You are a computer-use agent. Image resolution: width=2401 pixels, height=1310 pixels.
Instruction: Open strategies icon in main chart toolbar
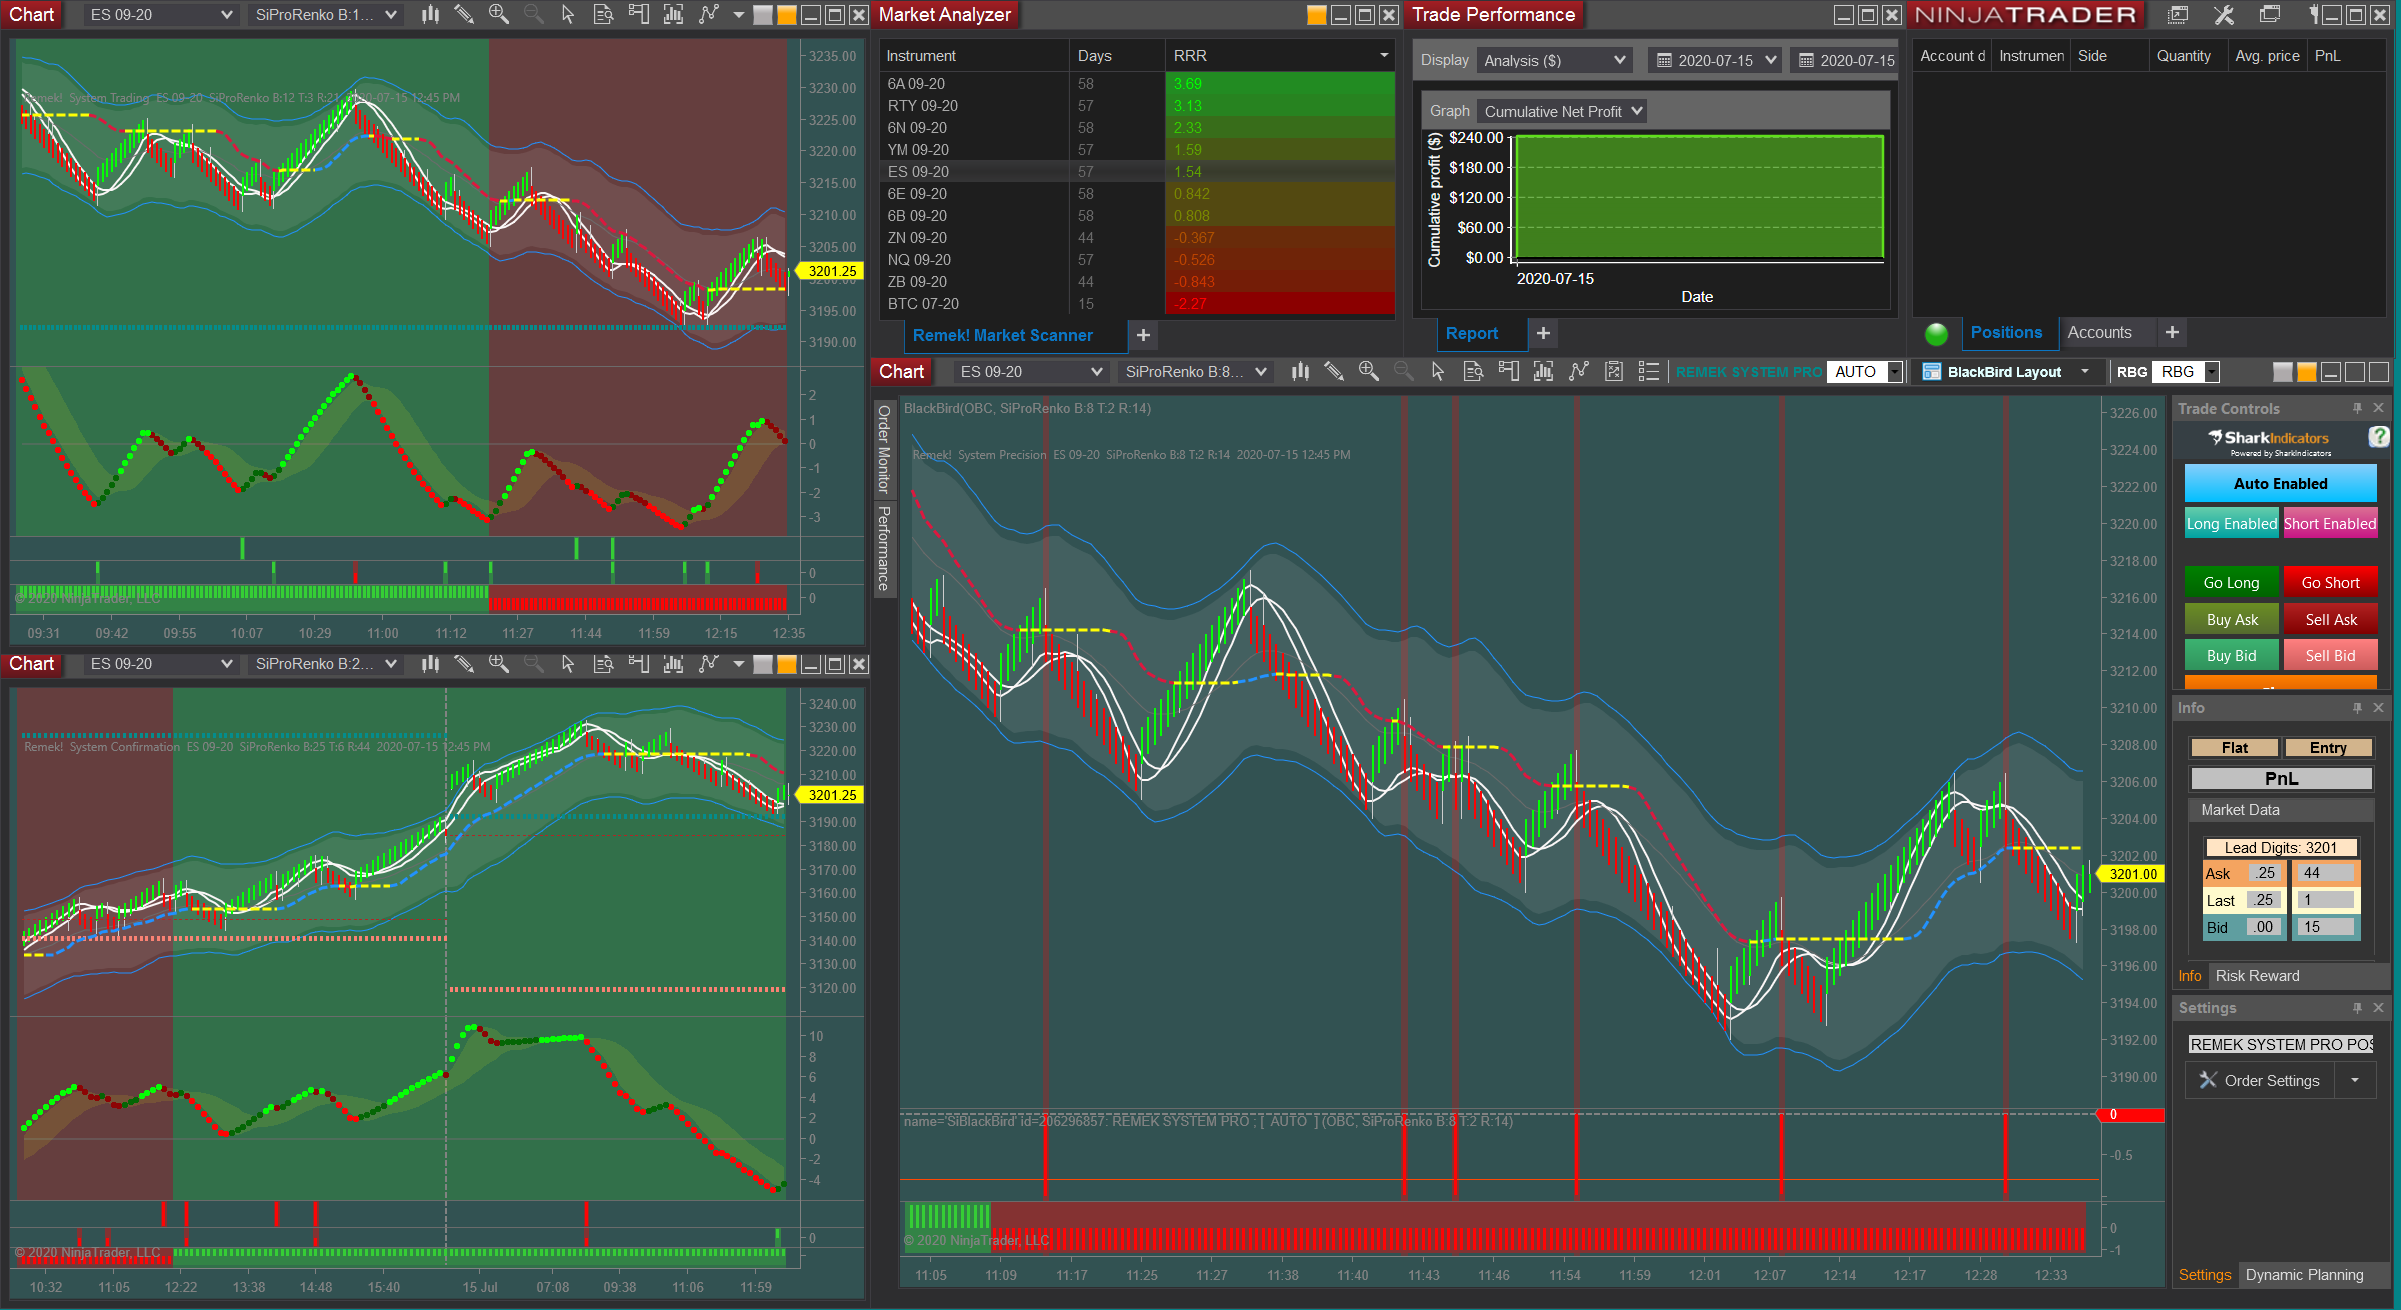[1578, 372]
